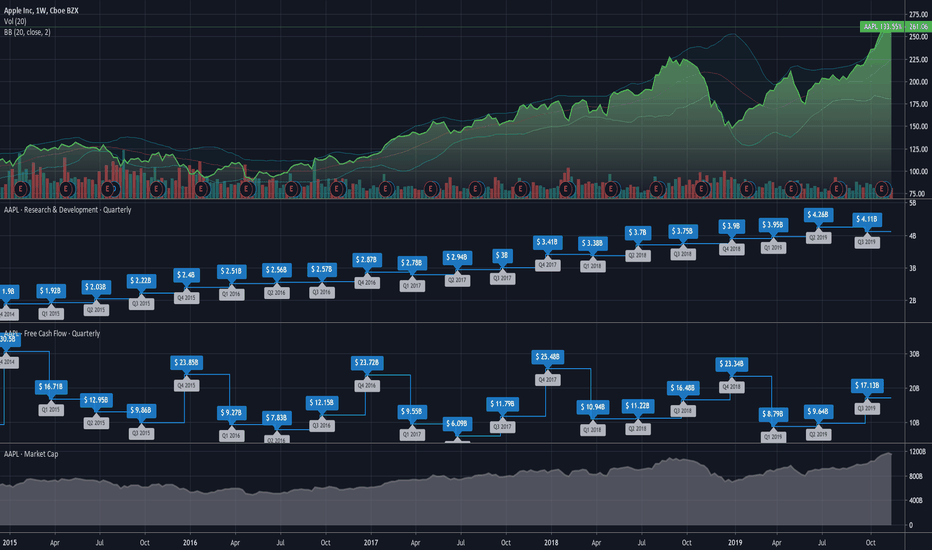
Task: Click the 1200B level on the market cap axis
Action: click(x=917, y=452)
